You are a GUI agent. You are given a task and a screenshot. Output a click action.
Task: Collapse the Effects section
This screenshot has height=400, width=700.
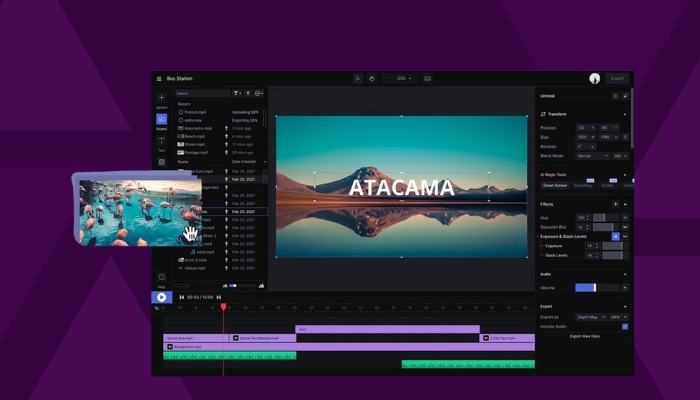point(625,204)
